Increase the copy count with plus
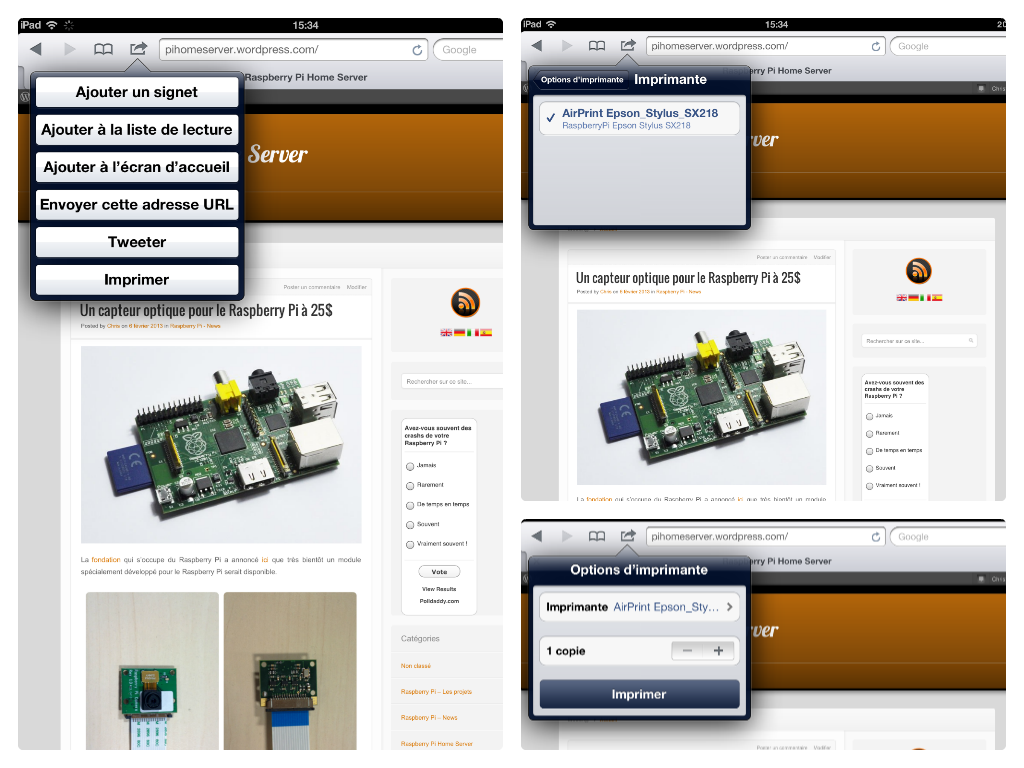 (x=718, y=650)
